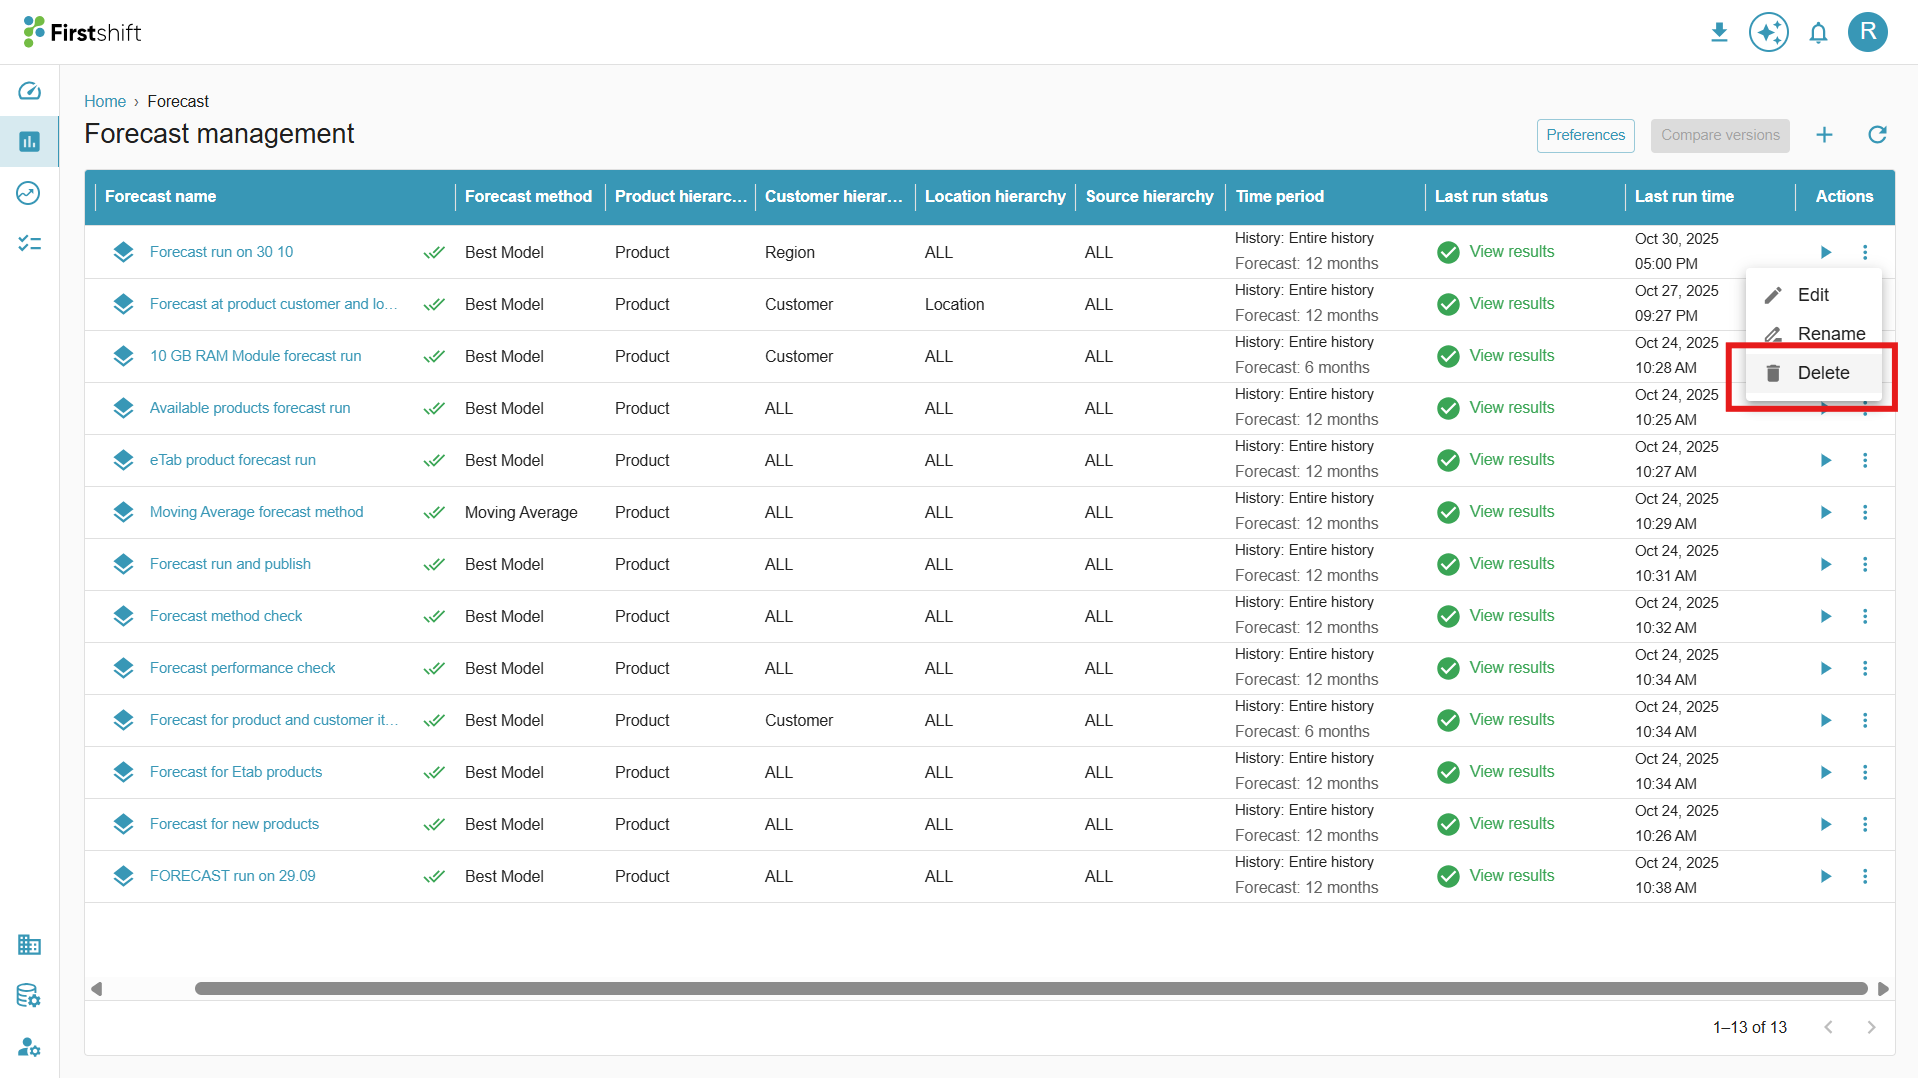Sort by the Last run time column header
This screenshot has width=1918, height=1078.
coord(1684,197)
